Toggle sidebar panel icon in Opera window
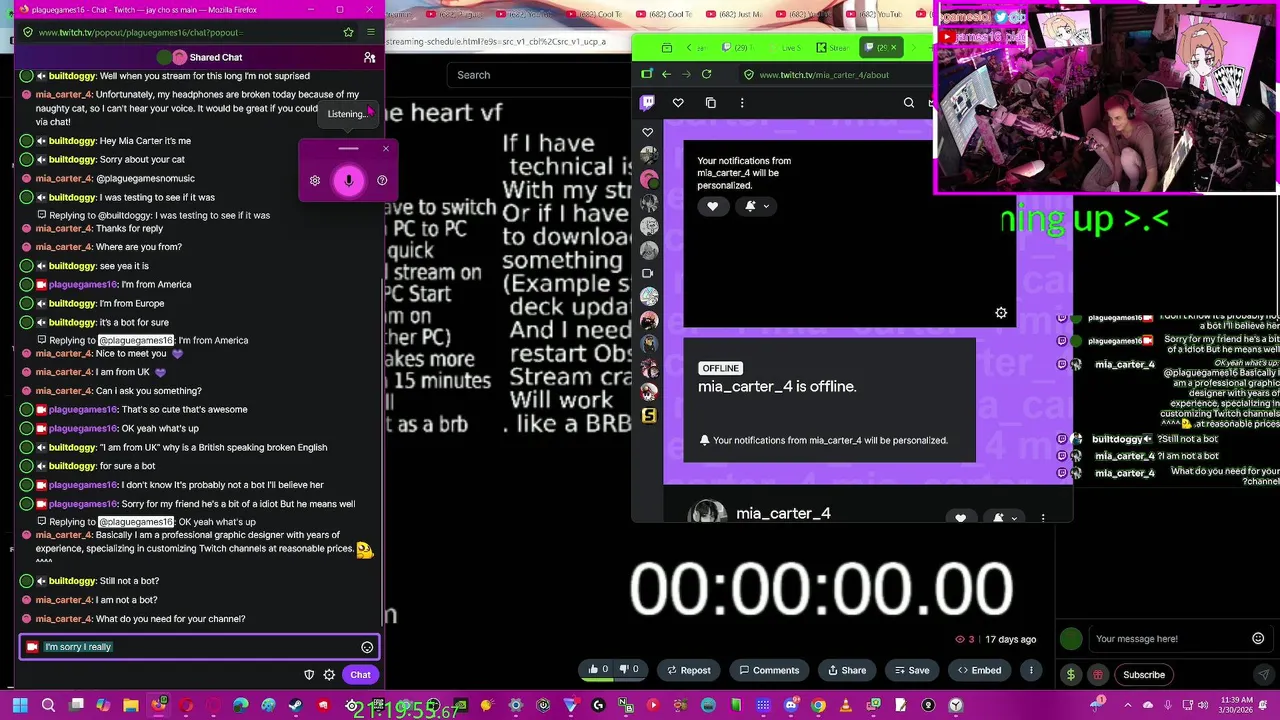The image size is (1280, 720). (646, 74)
